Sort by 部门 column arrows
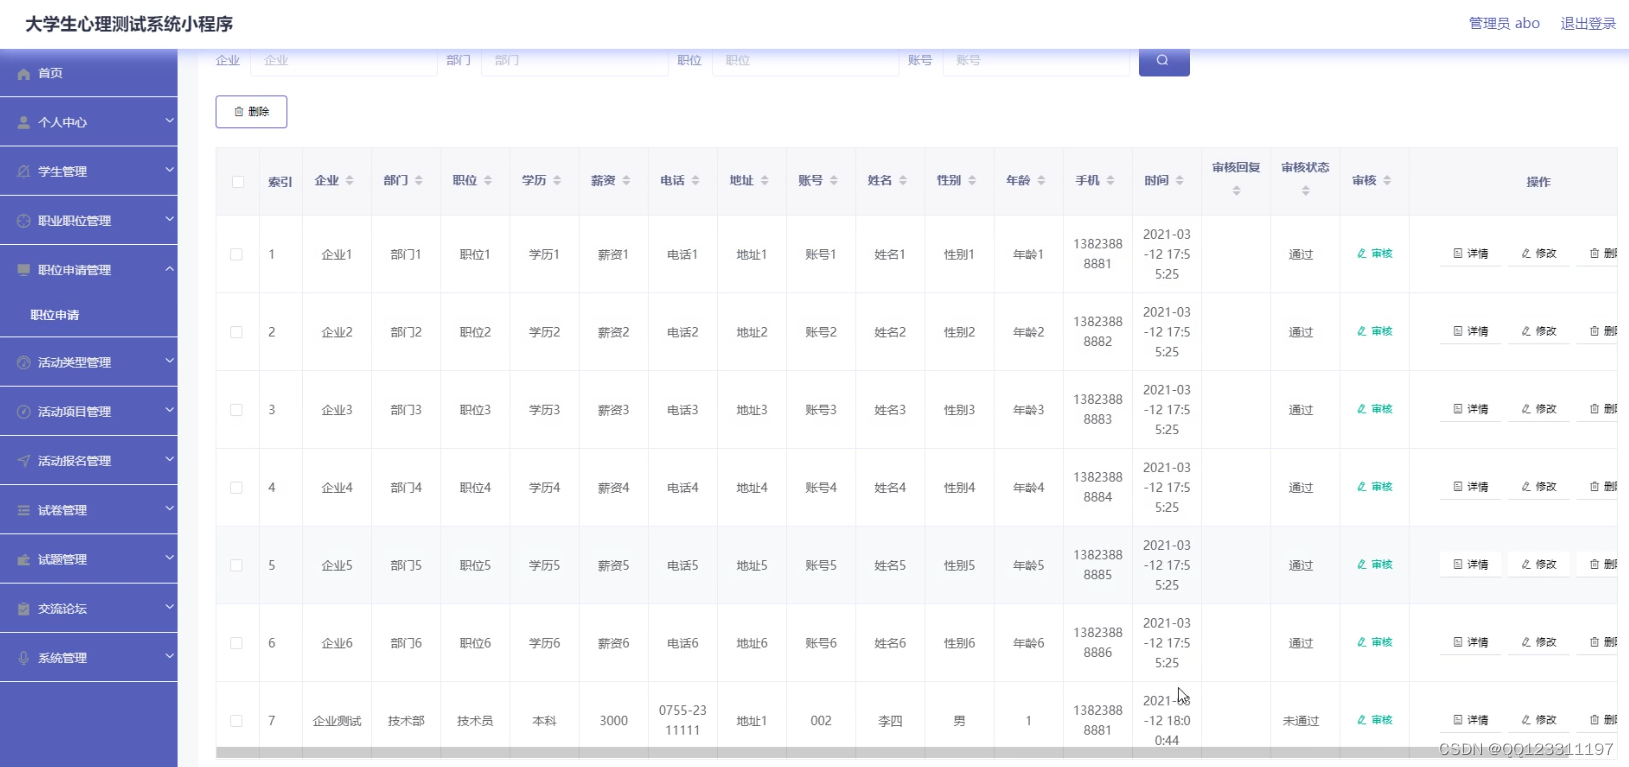The width and height of the screenshot is (1629, 767). [419, 181]
